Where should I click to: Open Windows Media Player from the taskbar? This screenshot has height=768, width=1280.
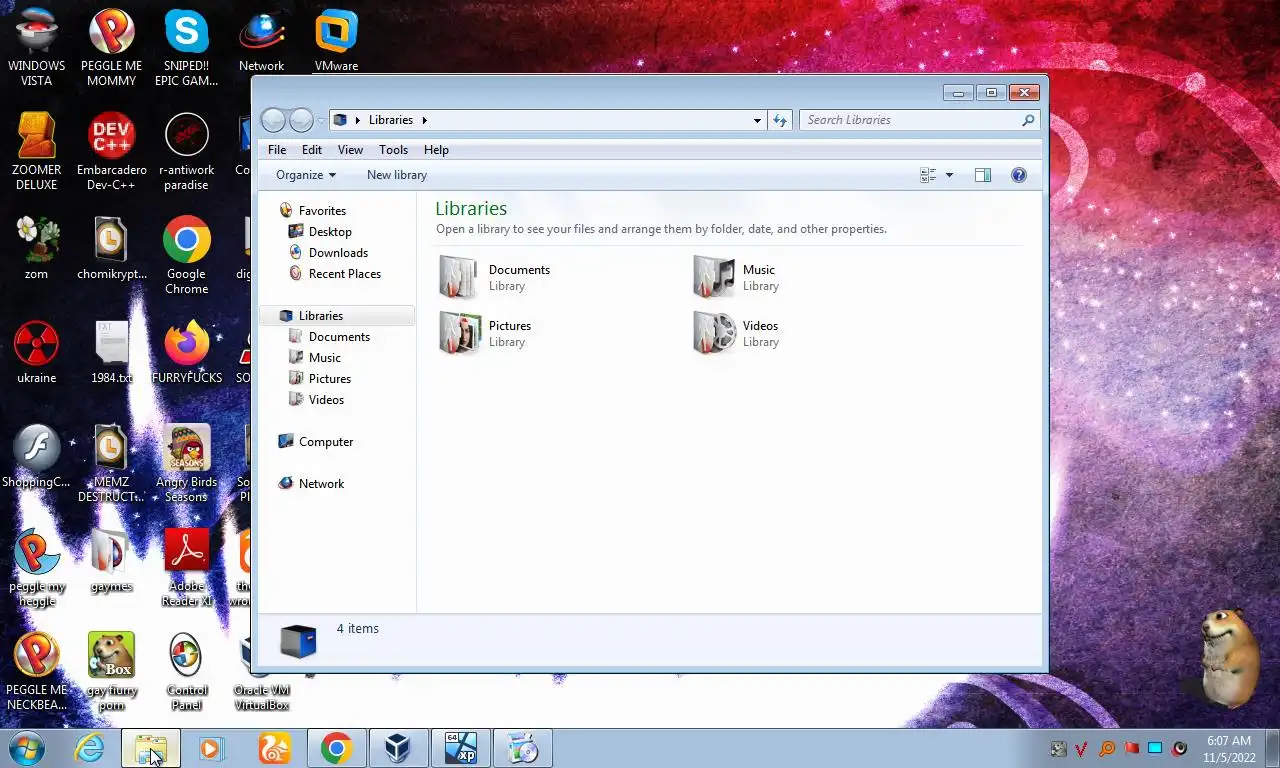[212, 748]
